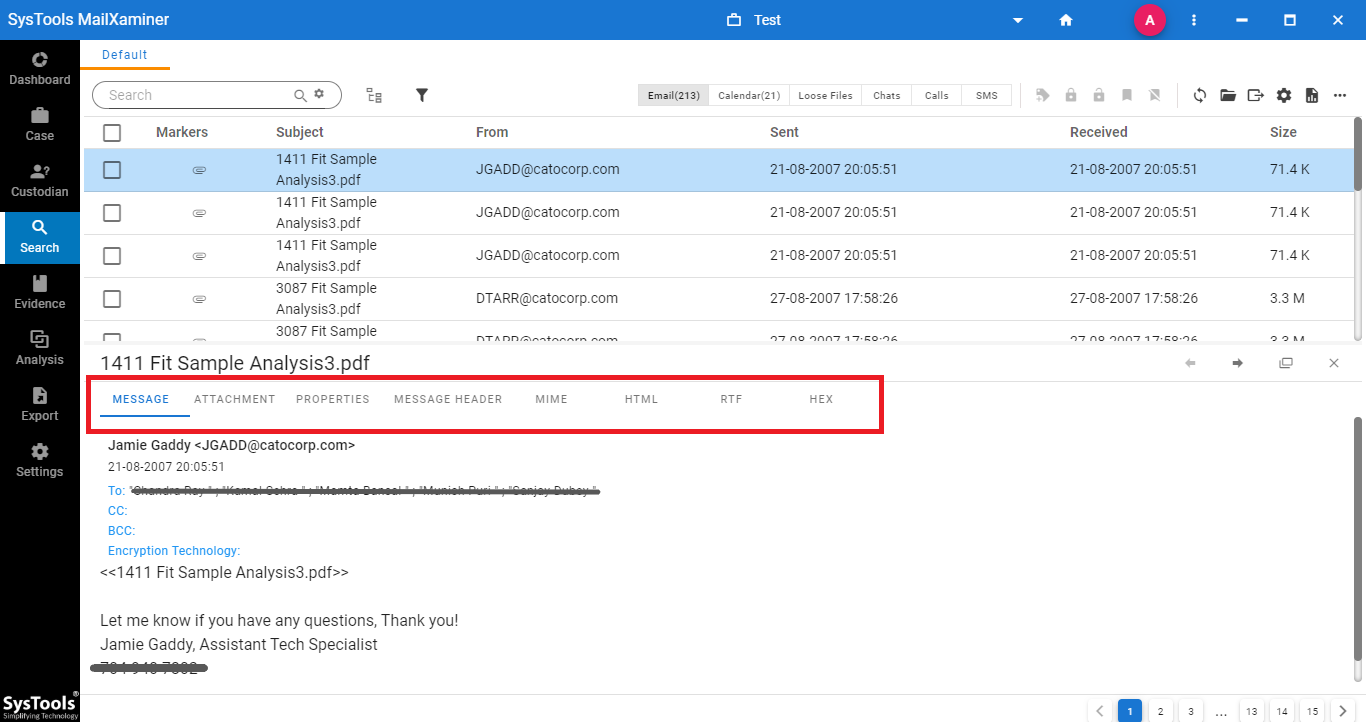1366x722 pixels.
Task: Check the highlighted first 1411 Fit Sample row
Action: [112, 170]
